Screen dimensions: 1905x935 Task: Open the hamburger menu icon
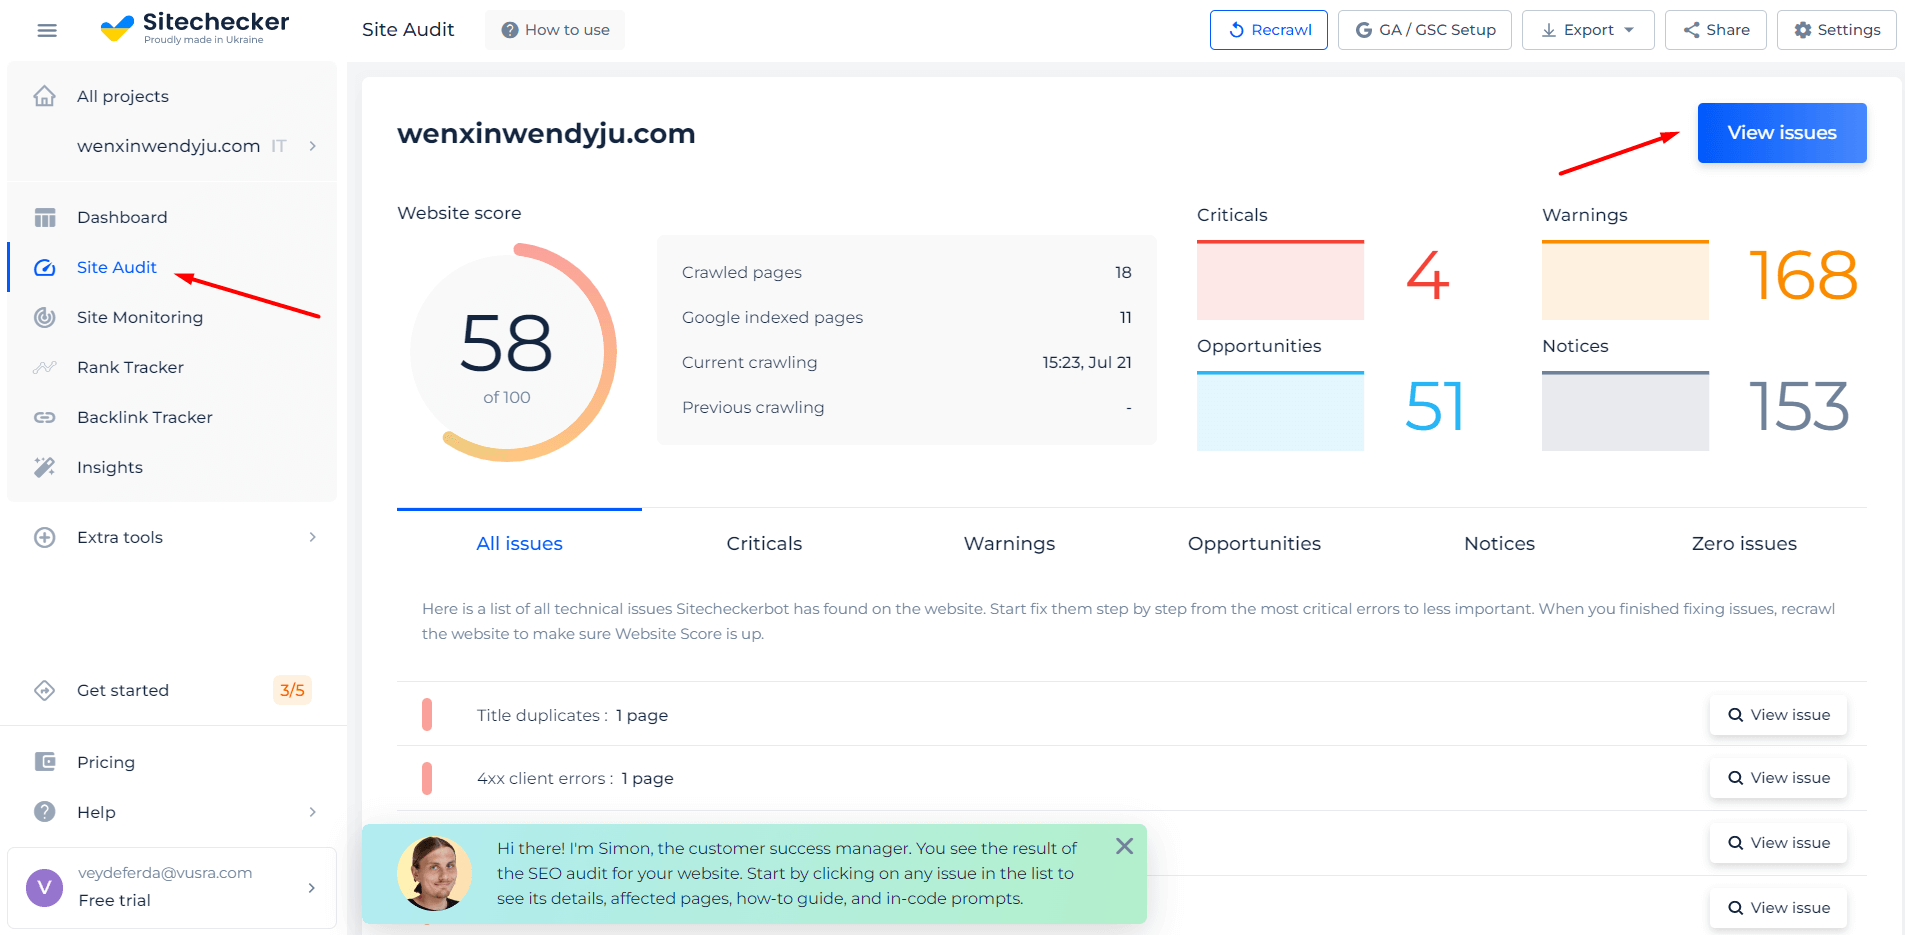47,30
